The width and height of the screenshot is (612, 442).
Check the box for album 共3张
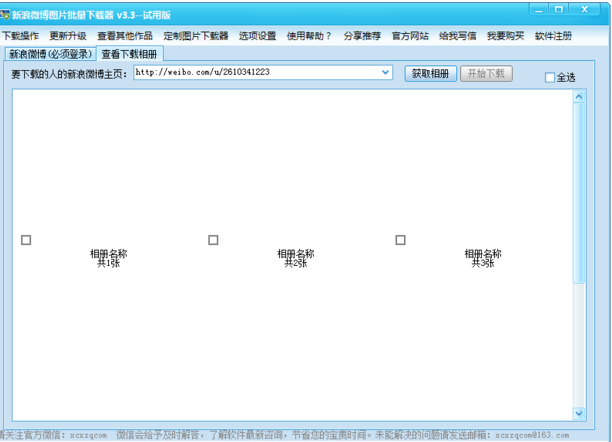pyautogui.click(x=400, y=240)
